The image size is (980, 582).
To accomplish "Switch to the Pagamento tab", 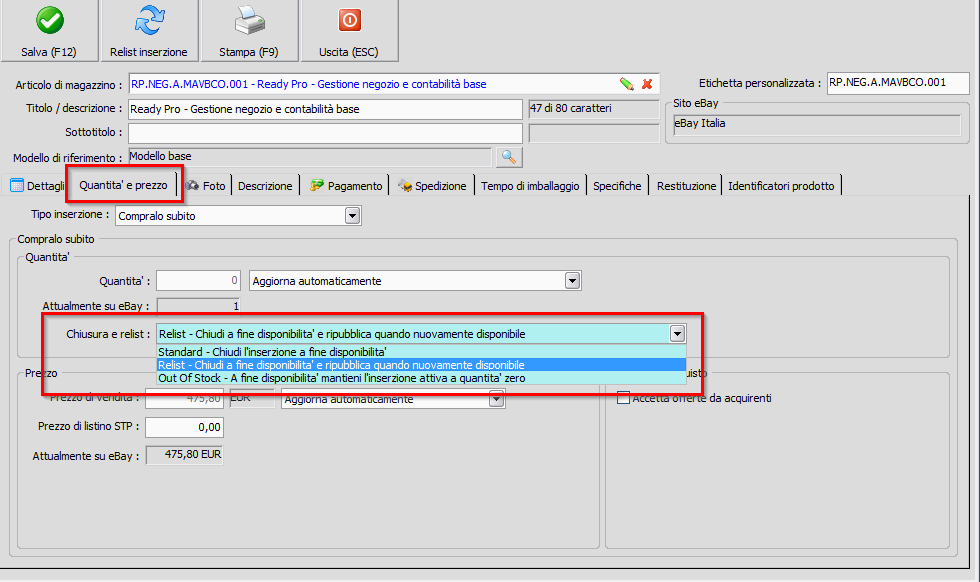I will coord(346,186).
